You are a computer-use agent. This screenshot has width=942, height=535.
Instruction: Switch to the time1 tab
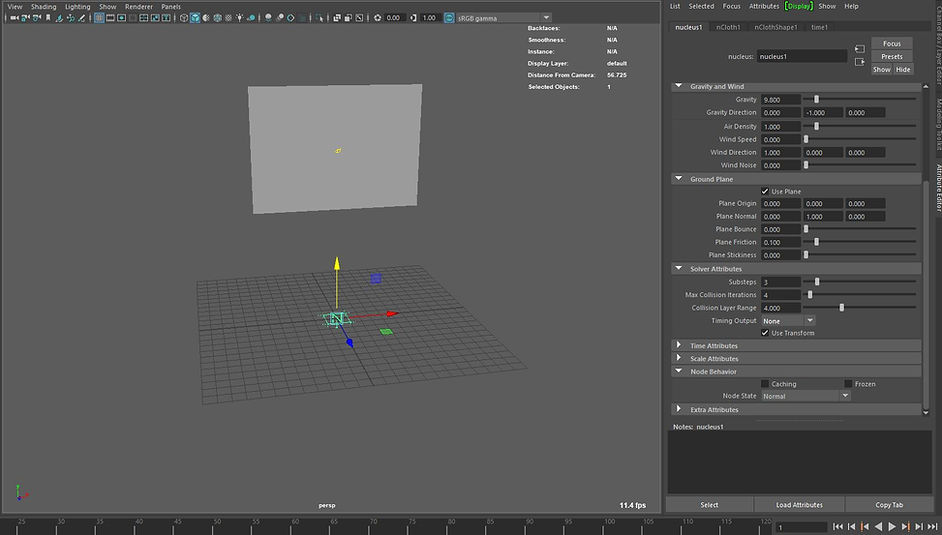click(x=819, y=27)
